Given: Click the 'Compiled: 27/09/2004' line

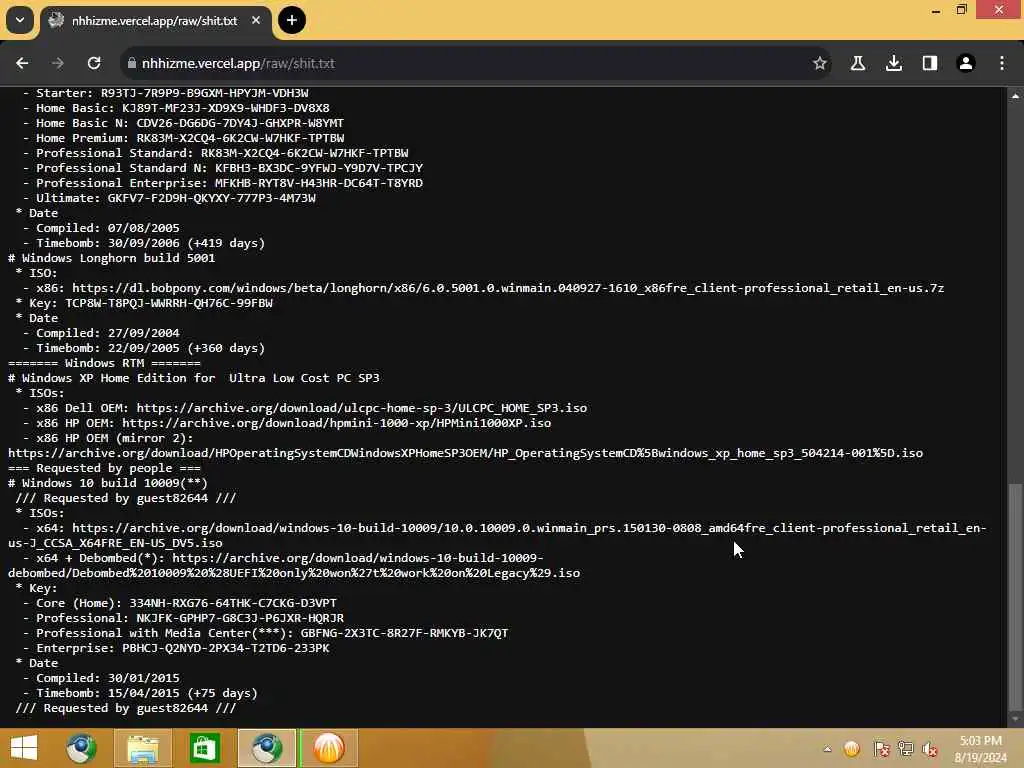Looking at the screenshot, I should coord(101,333).
